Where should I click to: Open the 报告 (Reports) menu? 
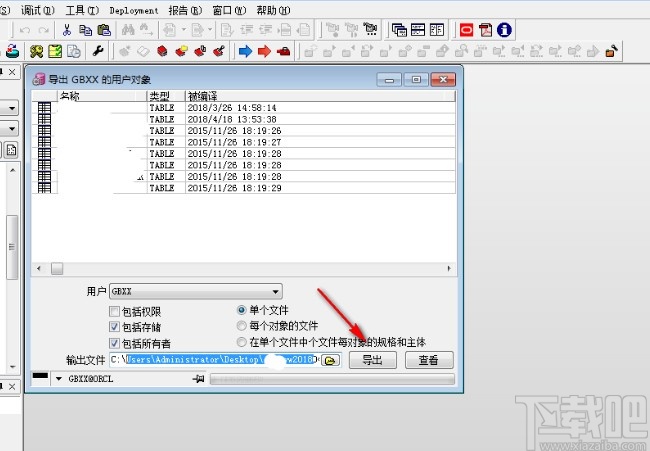click(x=185, y=10)
